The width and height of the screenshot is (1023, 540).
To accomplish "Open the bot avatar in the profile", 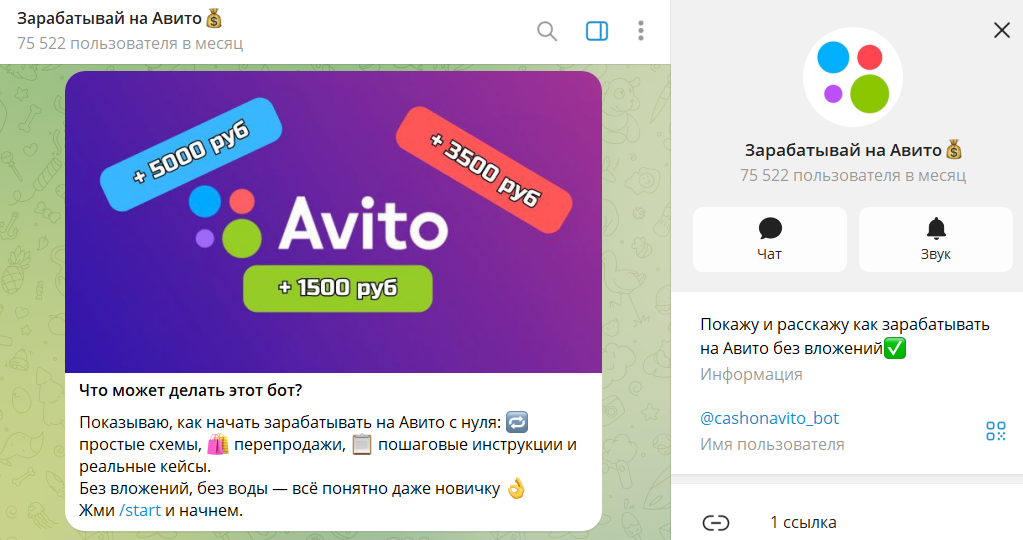I will 853,77.
